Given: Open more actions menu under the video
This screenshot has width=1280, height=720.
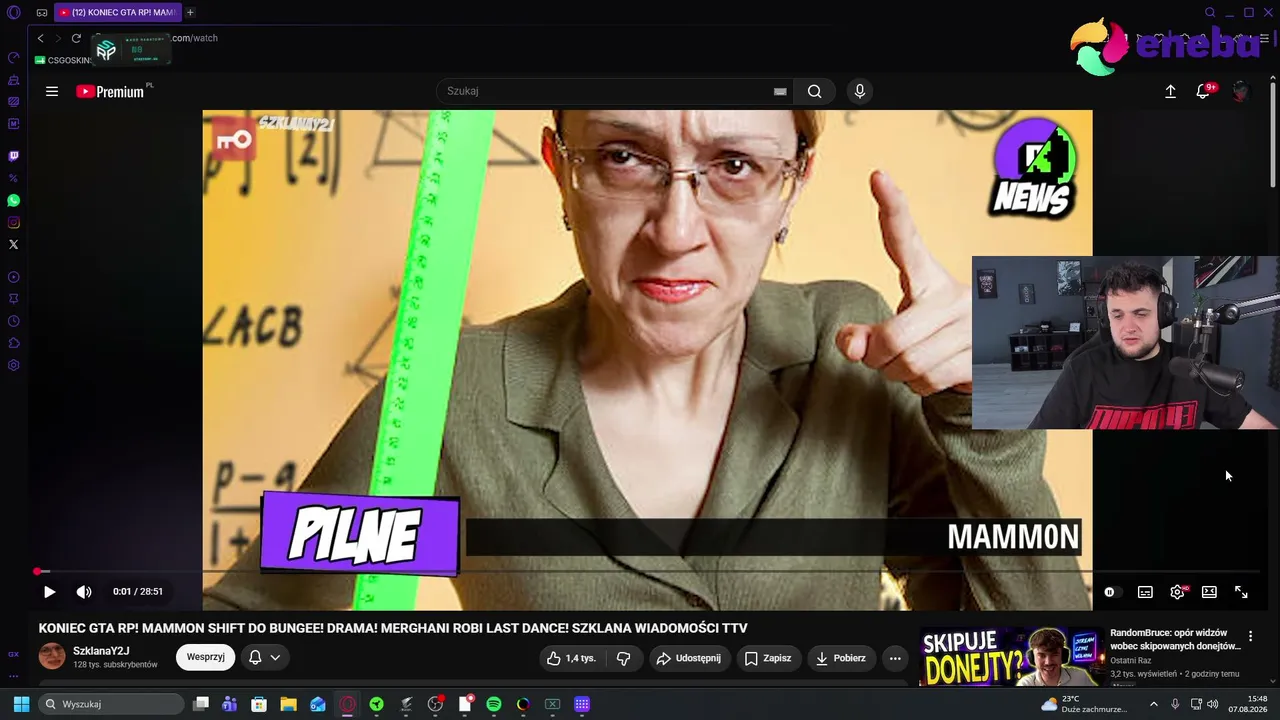Looking at the screenshot, I should pos(895,658).
